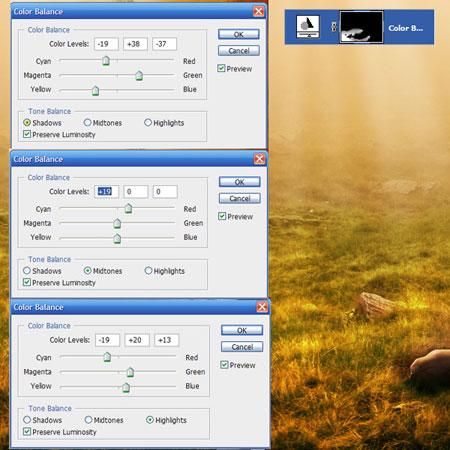Click the +13 color level field
This screenshot has height=450, width=450.
pyautogui.click(x=166, y=340)
